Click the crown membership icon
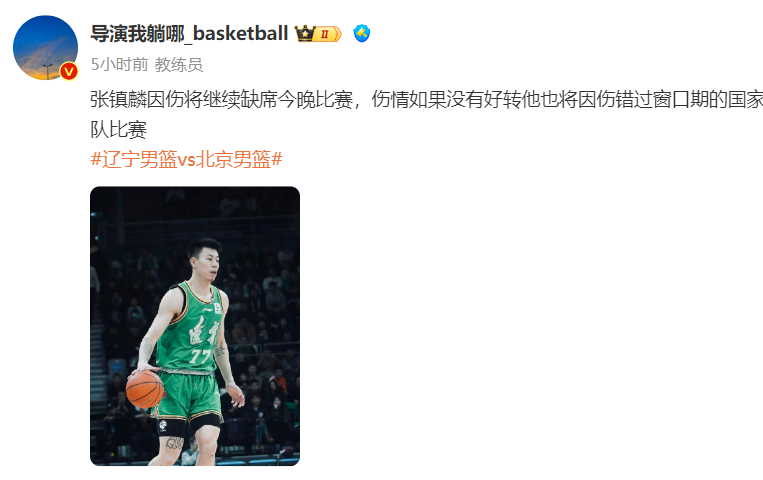This screenshot has height=480, width=763. tap(305, 34)
